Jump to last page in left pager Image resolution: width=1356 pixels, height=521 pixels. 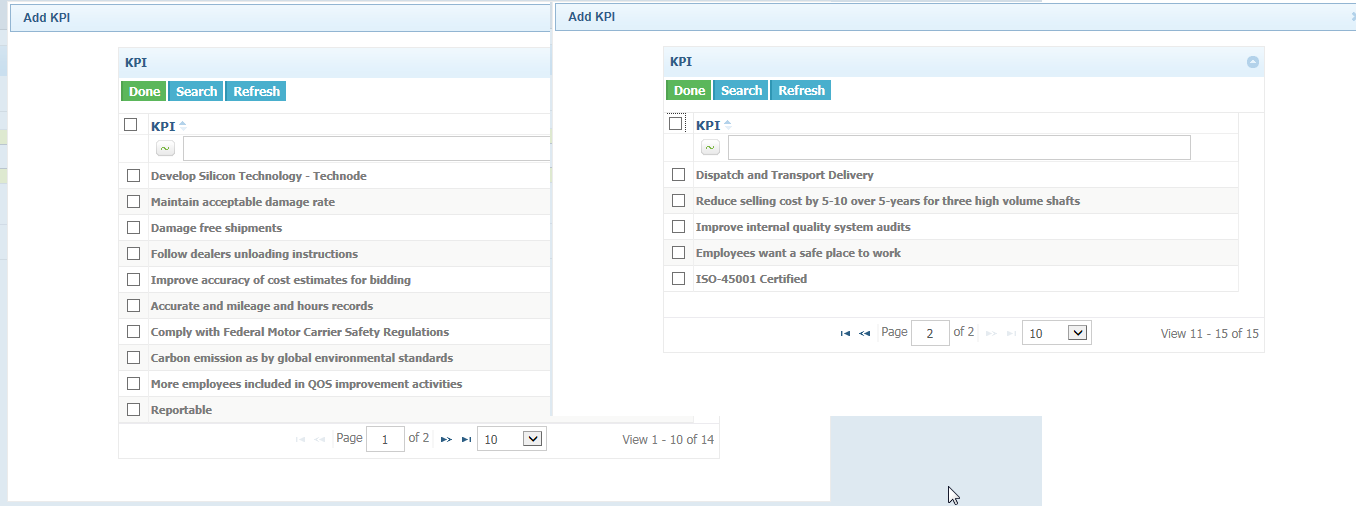[x=466, y=439]
